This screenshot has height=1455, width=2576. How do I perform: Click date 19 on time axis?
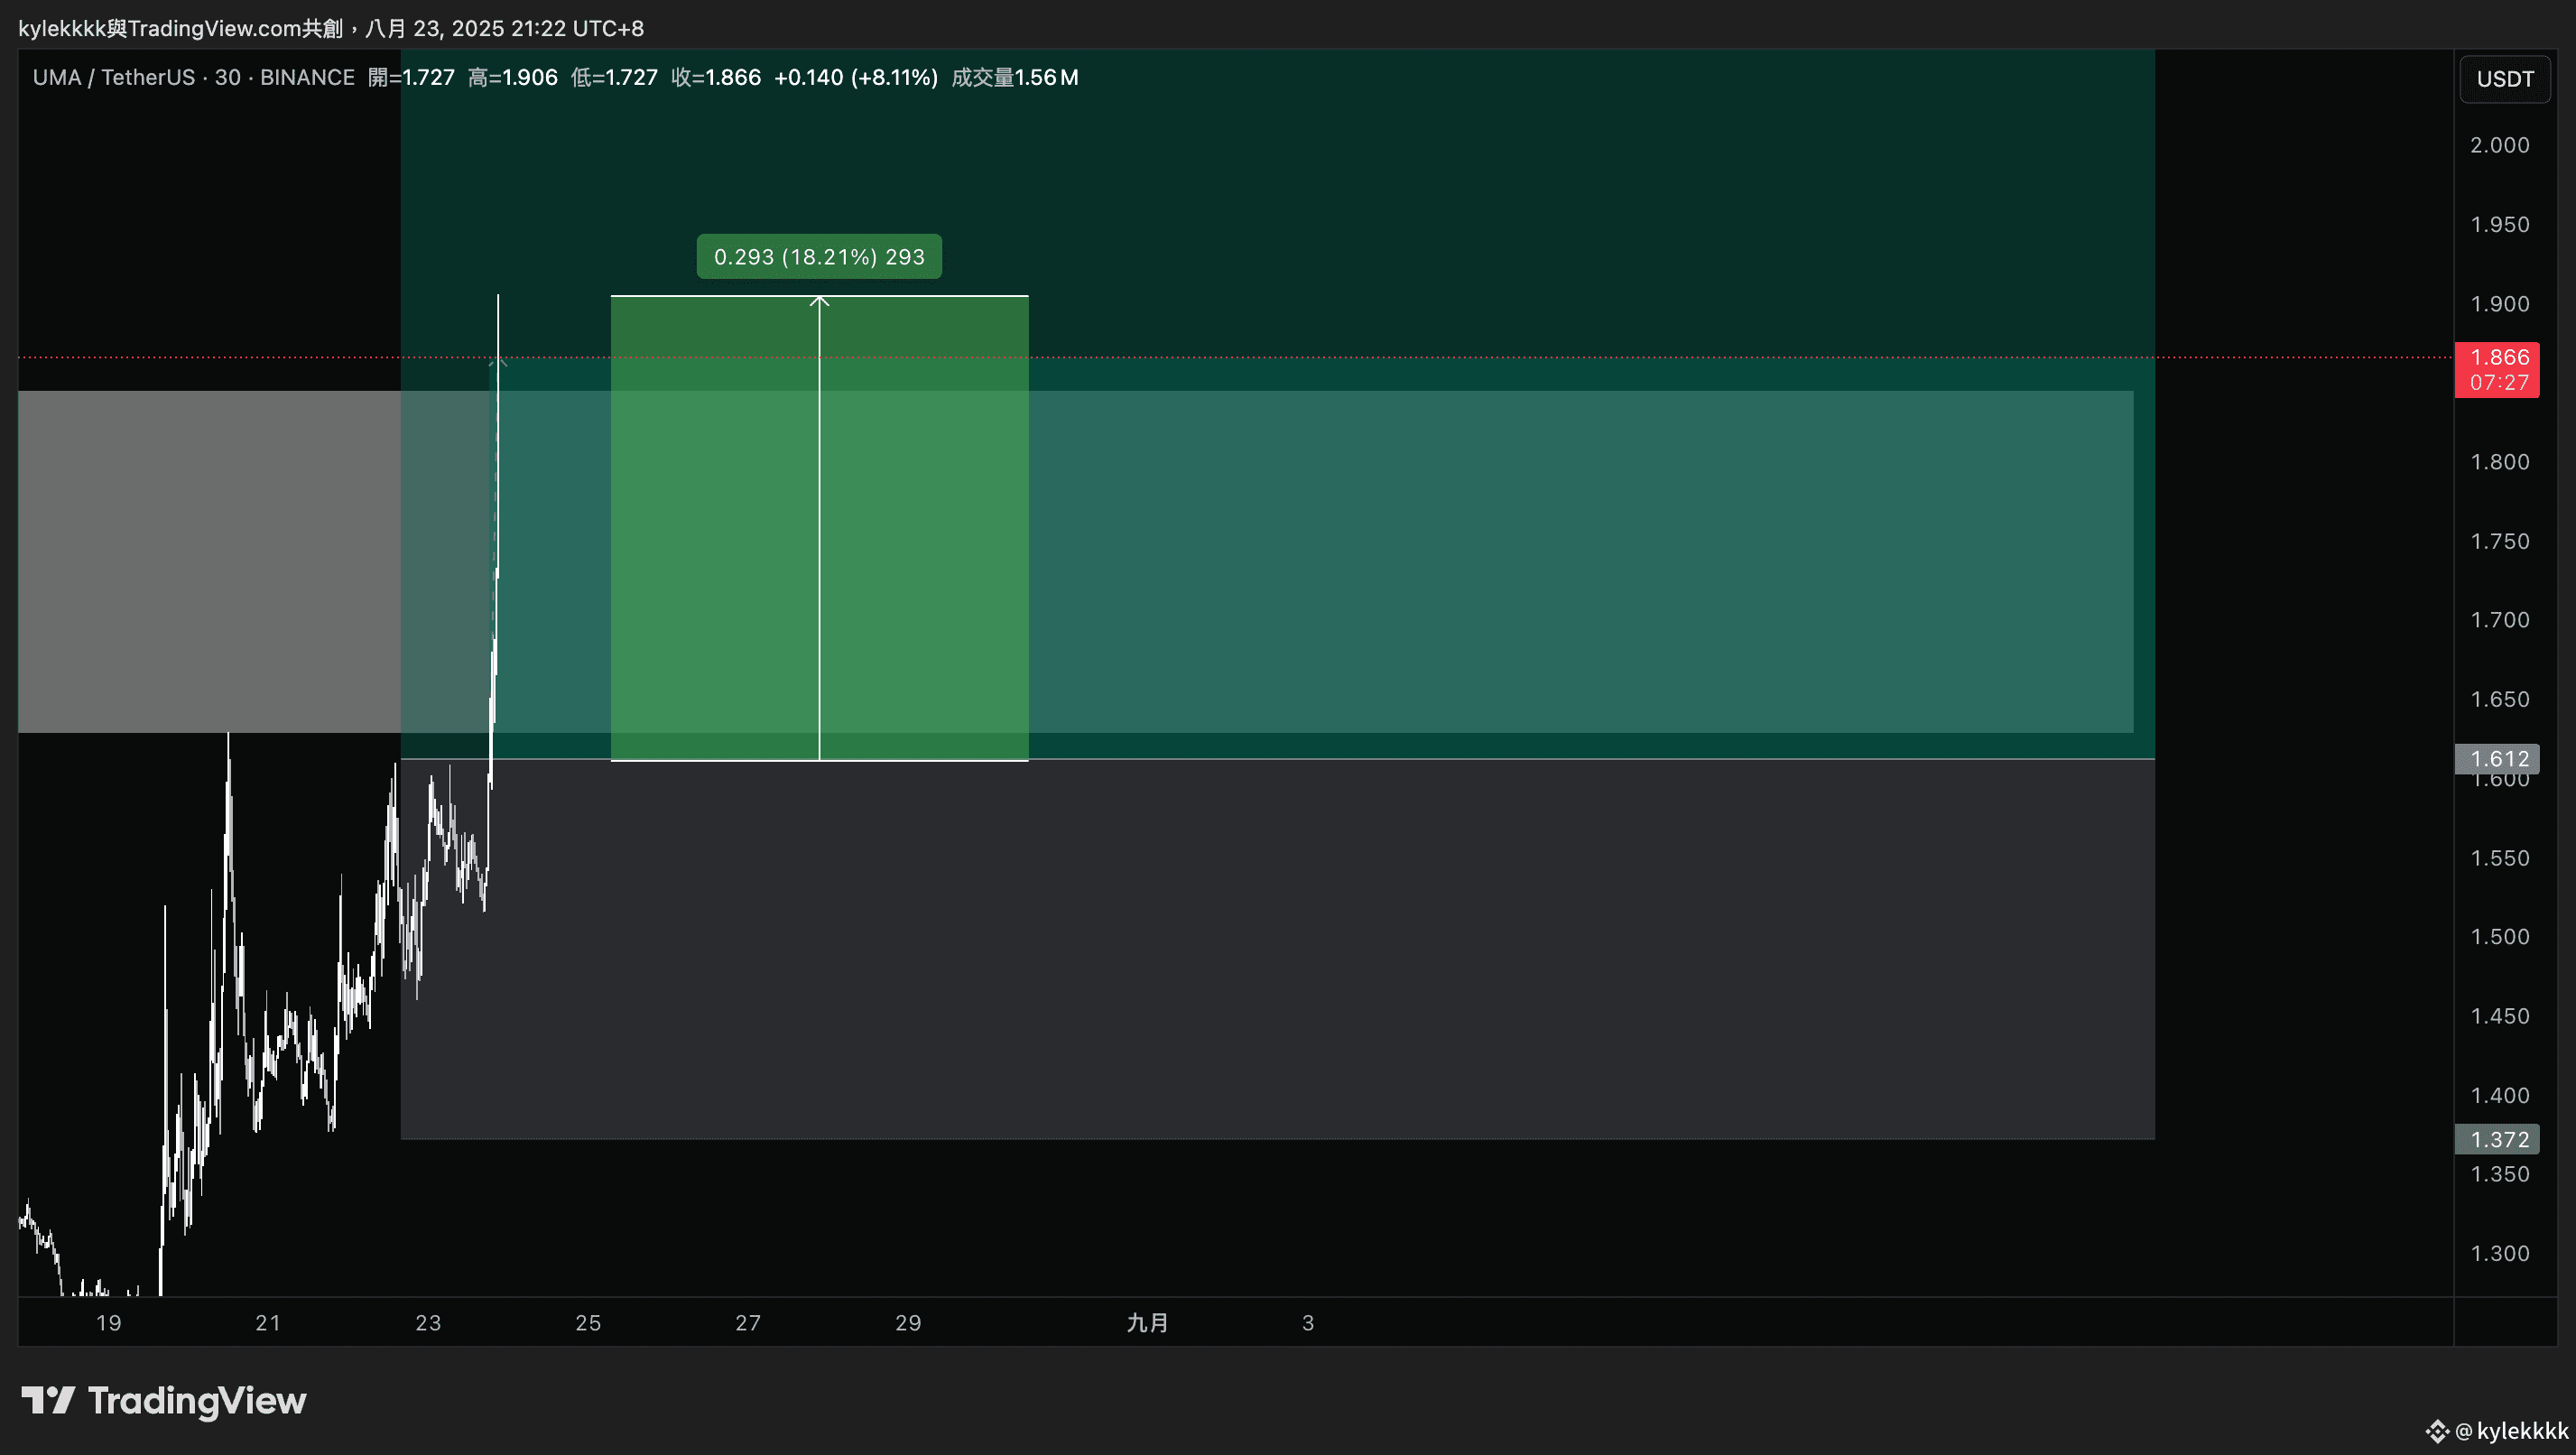point(108,1323)
